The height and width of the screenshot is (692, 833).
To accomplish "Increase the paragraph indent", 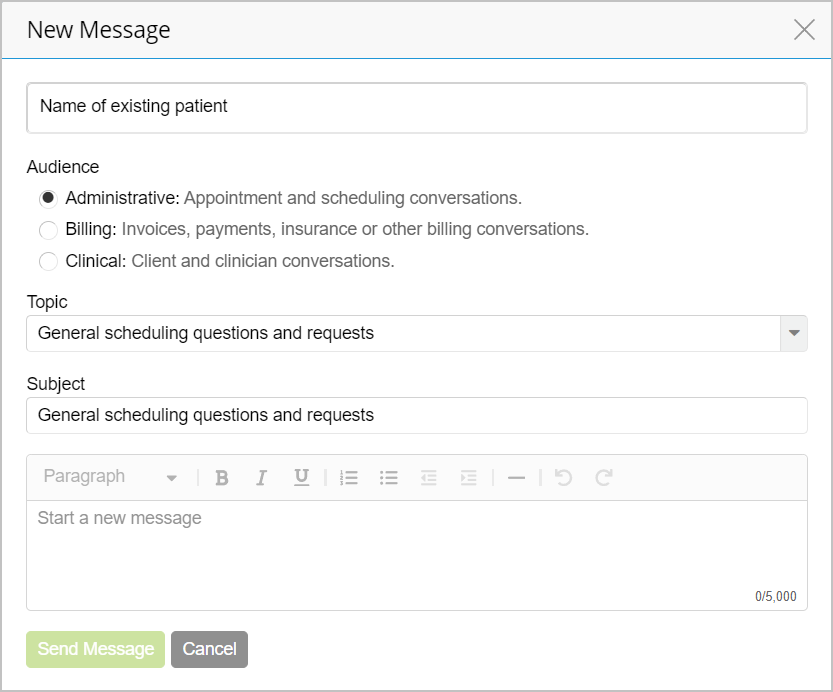I will 468,477.
